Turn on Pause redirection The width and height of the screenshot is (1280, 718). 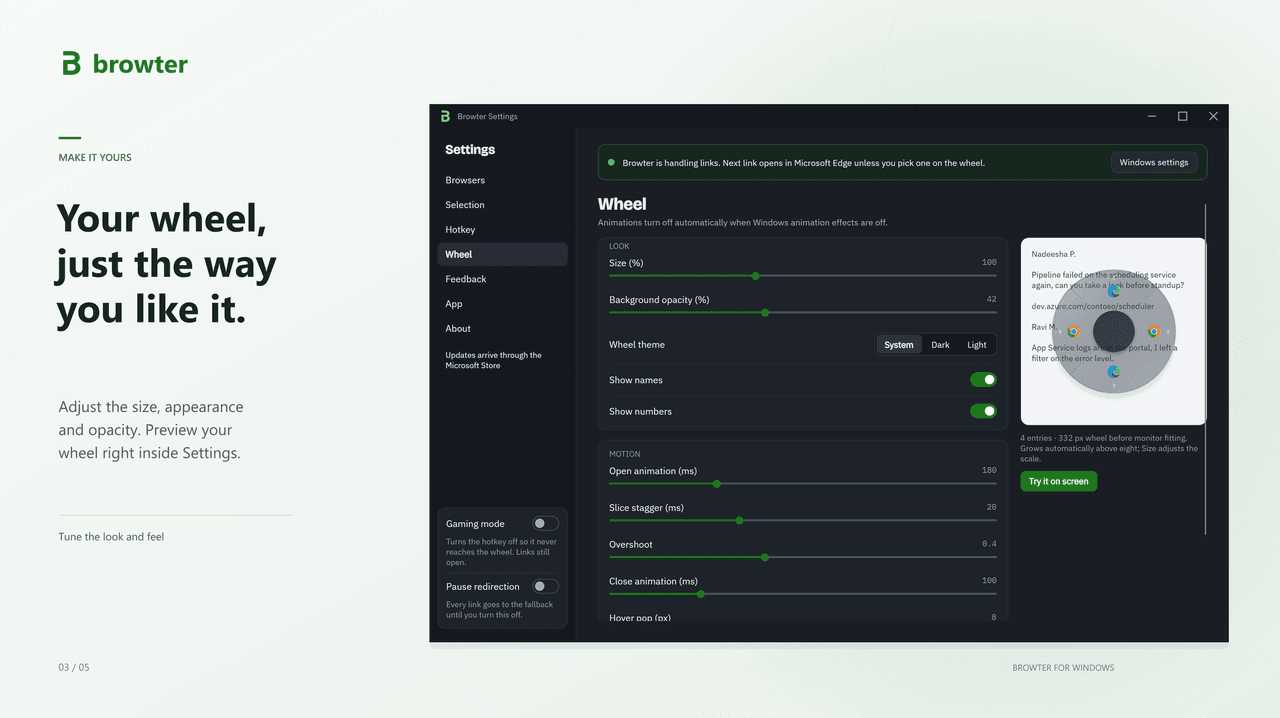[x=545, y=586]
